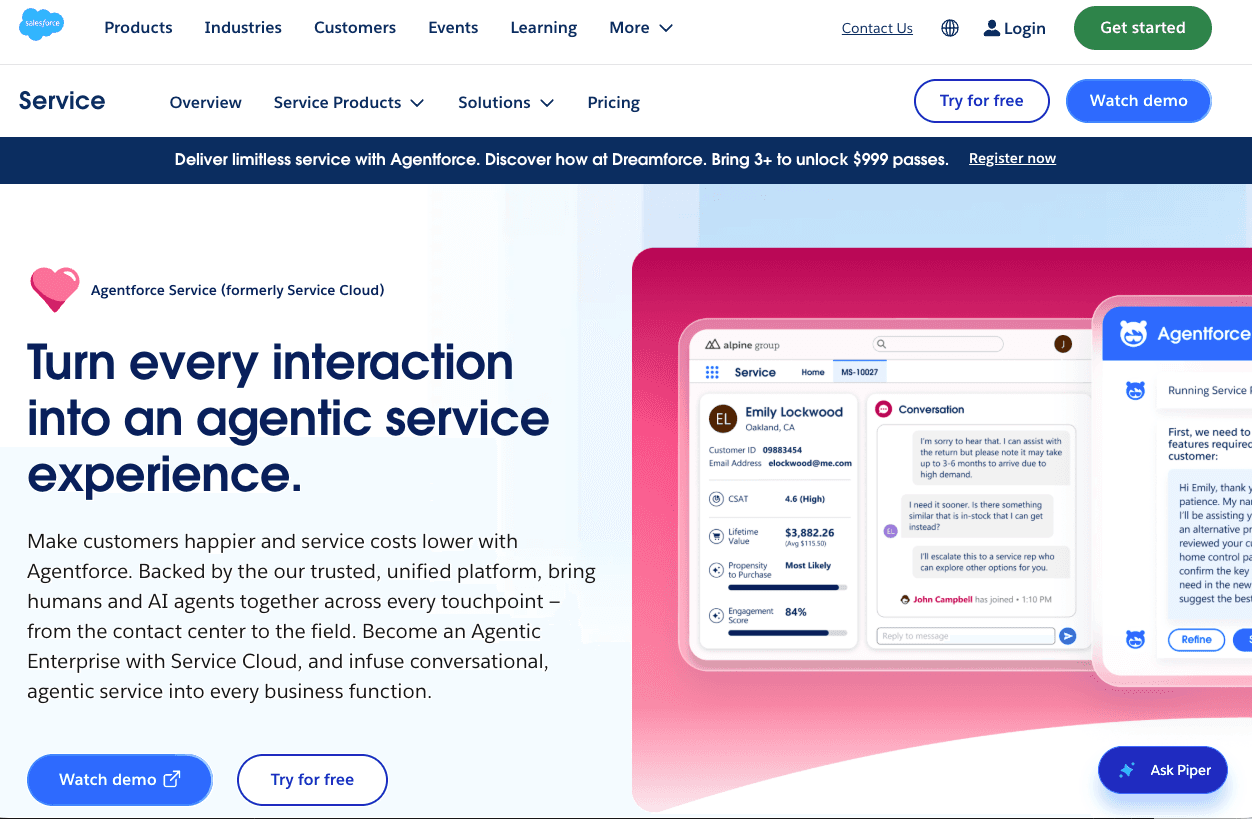
Task: Expand the More menu
Action: 641,28
